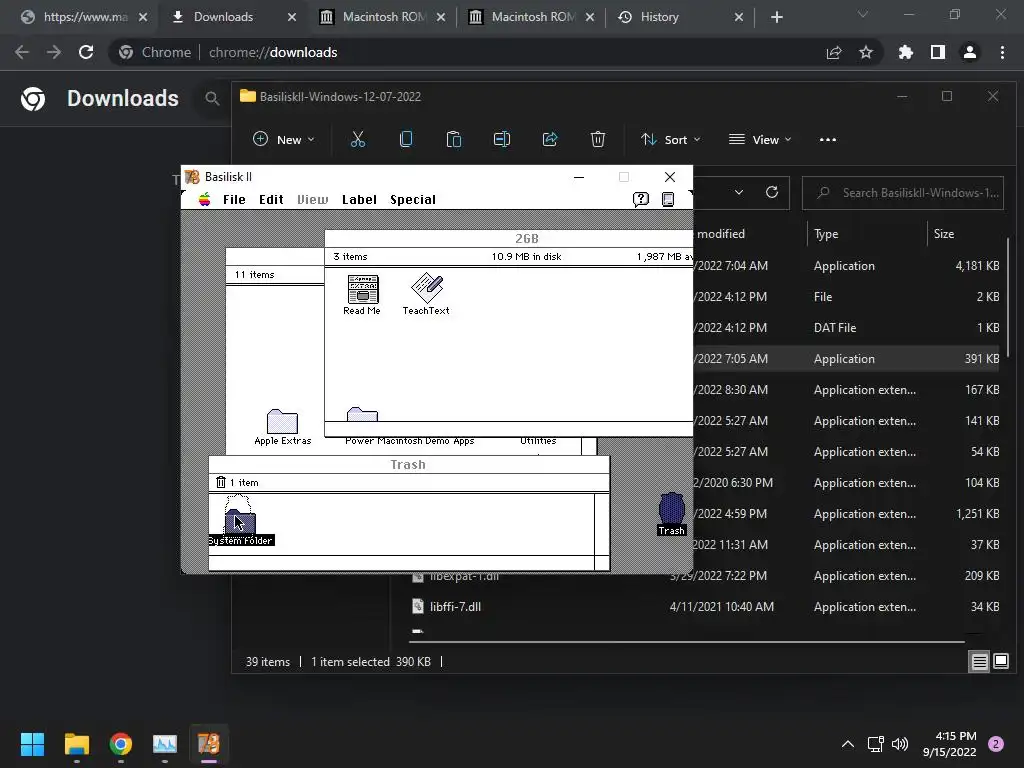Open the Label menu in Basilisk II
The height and width of the screenshot is (768, 1024).
[x=359, y=199]
